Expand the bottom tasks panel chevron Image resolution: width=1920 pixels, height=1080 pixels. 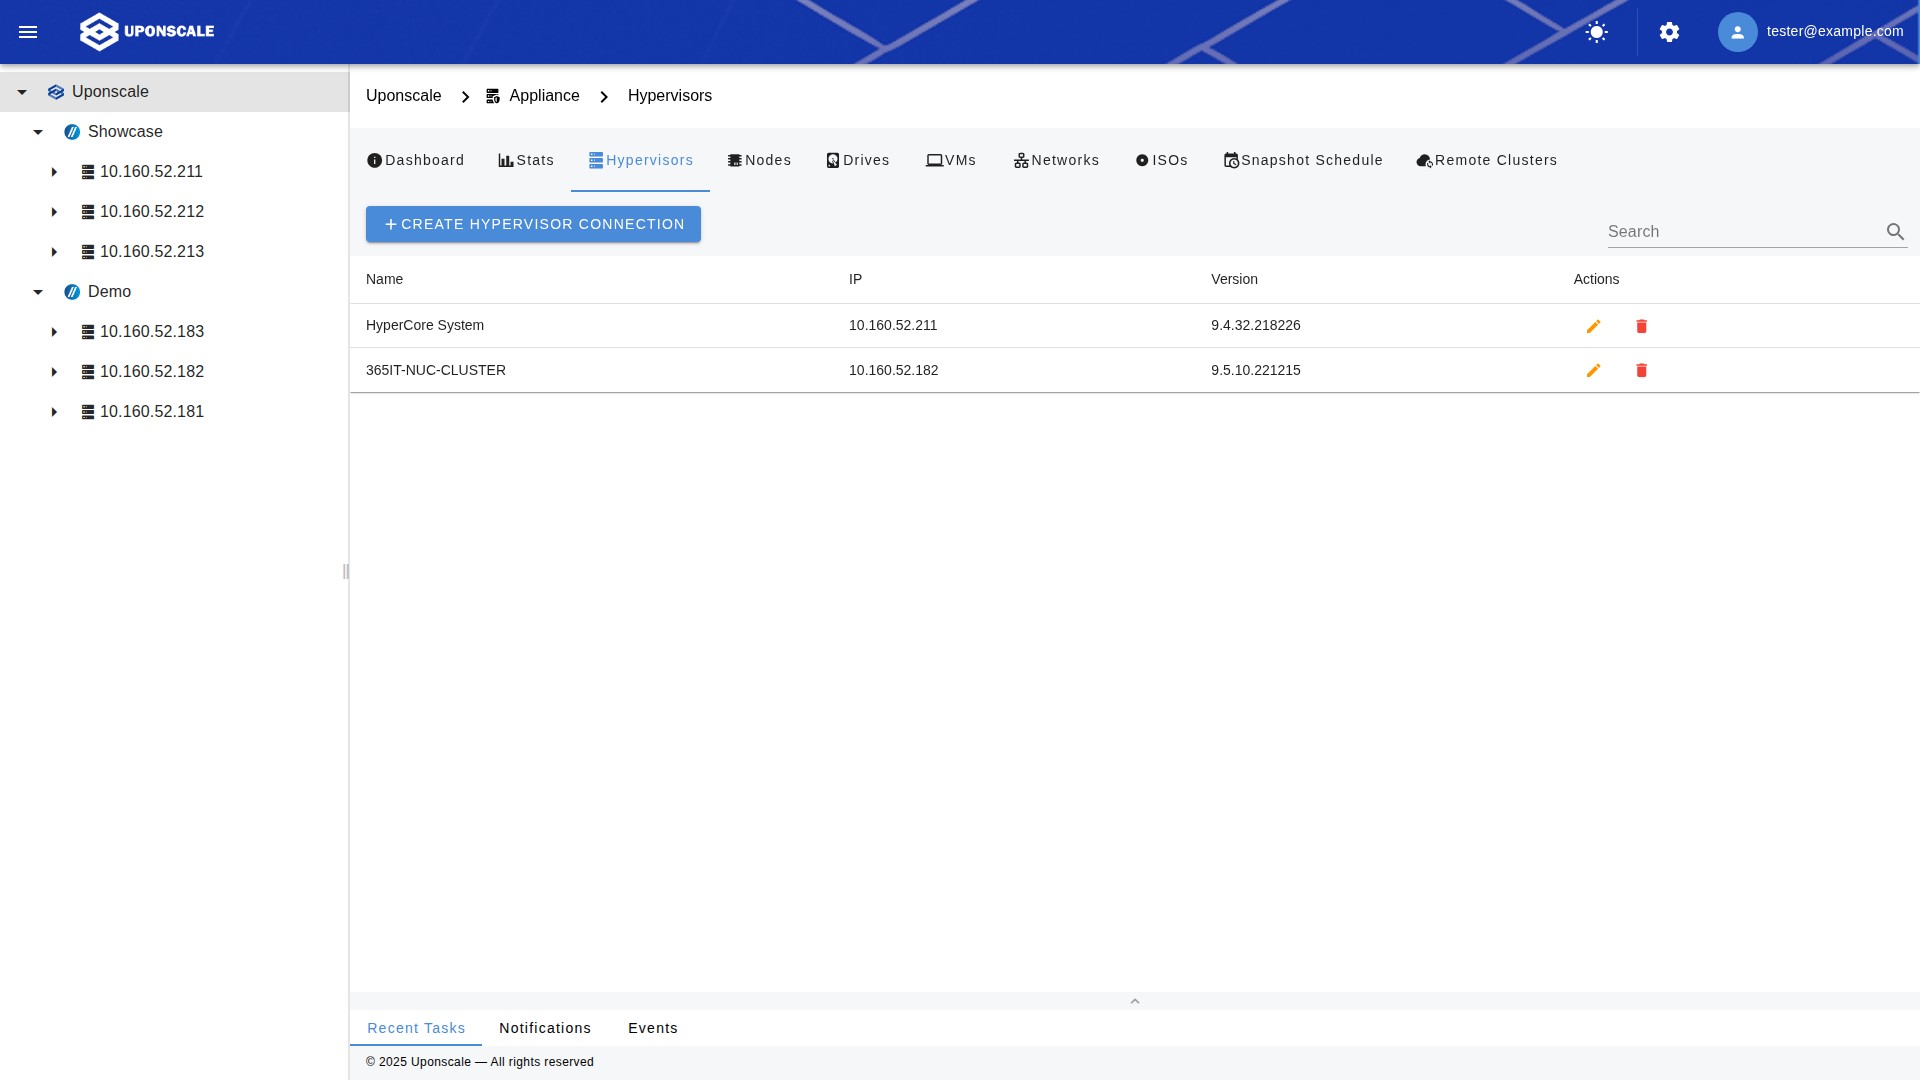[1134, 1001]
